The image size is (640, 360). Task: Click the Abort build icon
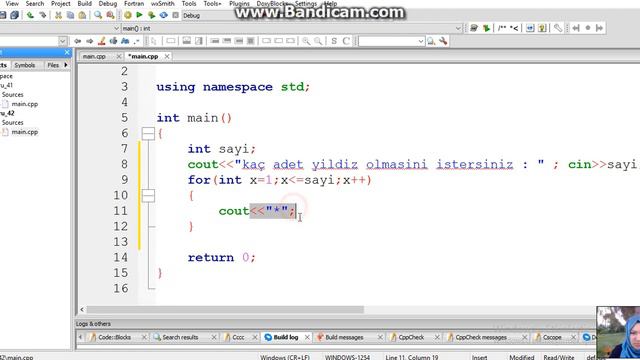[176, 15]
